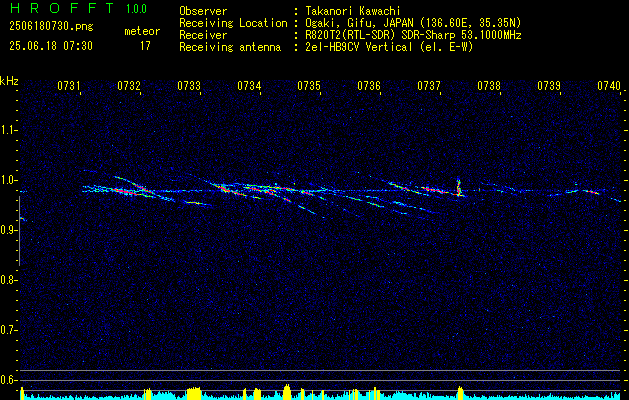Click the 0.7 kHz frequency label
Viewport: 629px width, 400px height.
point(8,330)
